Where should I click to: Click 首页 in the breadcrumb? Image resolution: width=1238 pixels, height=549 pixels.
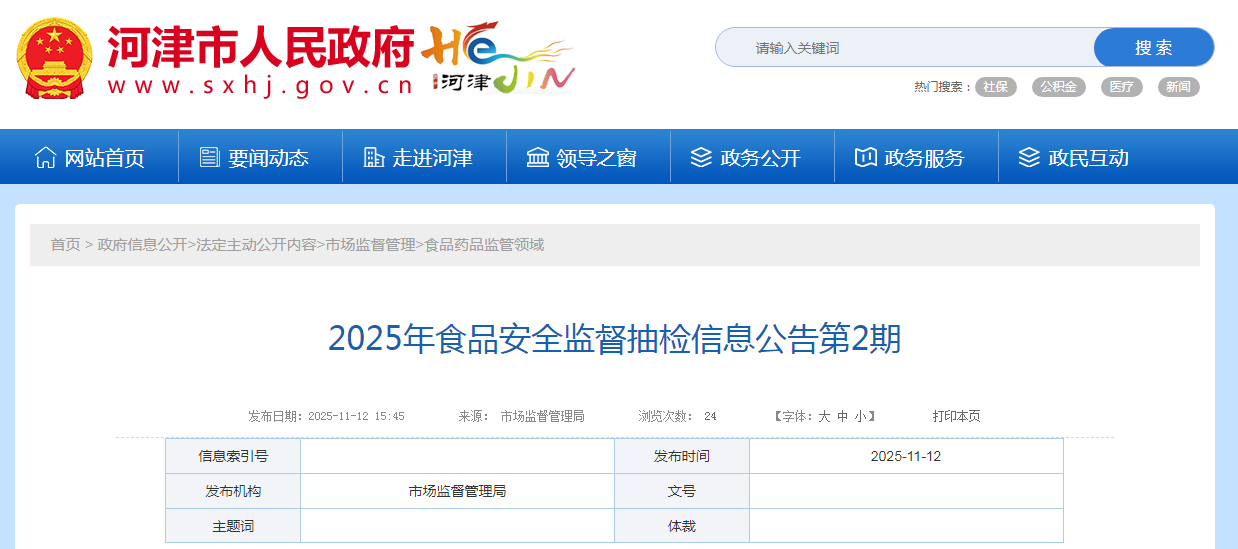click(66, 245)
